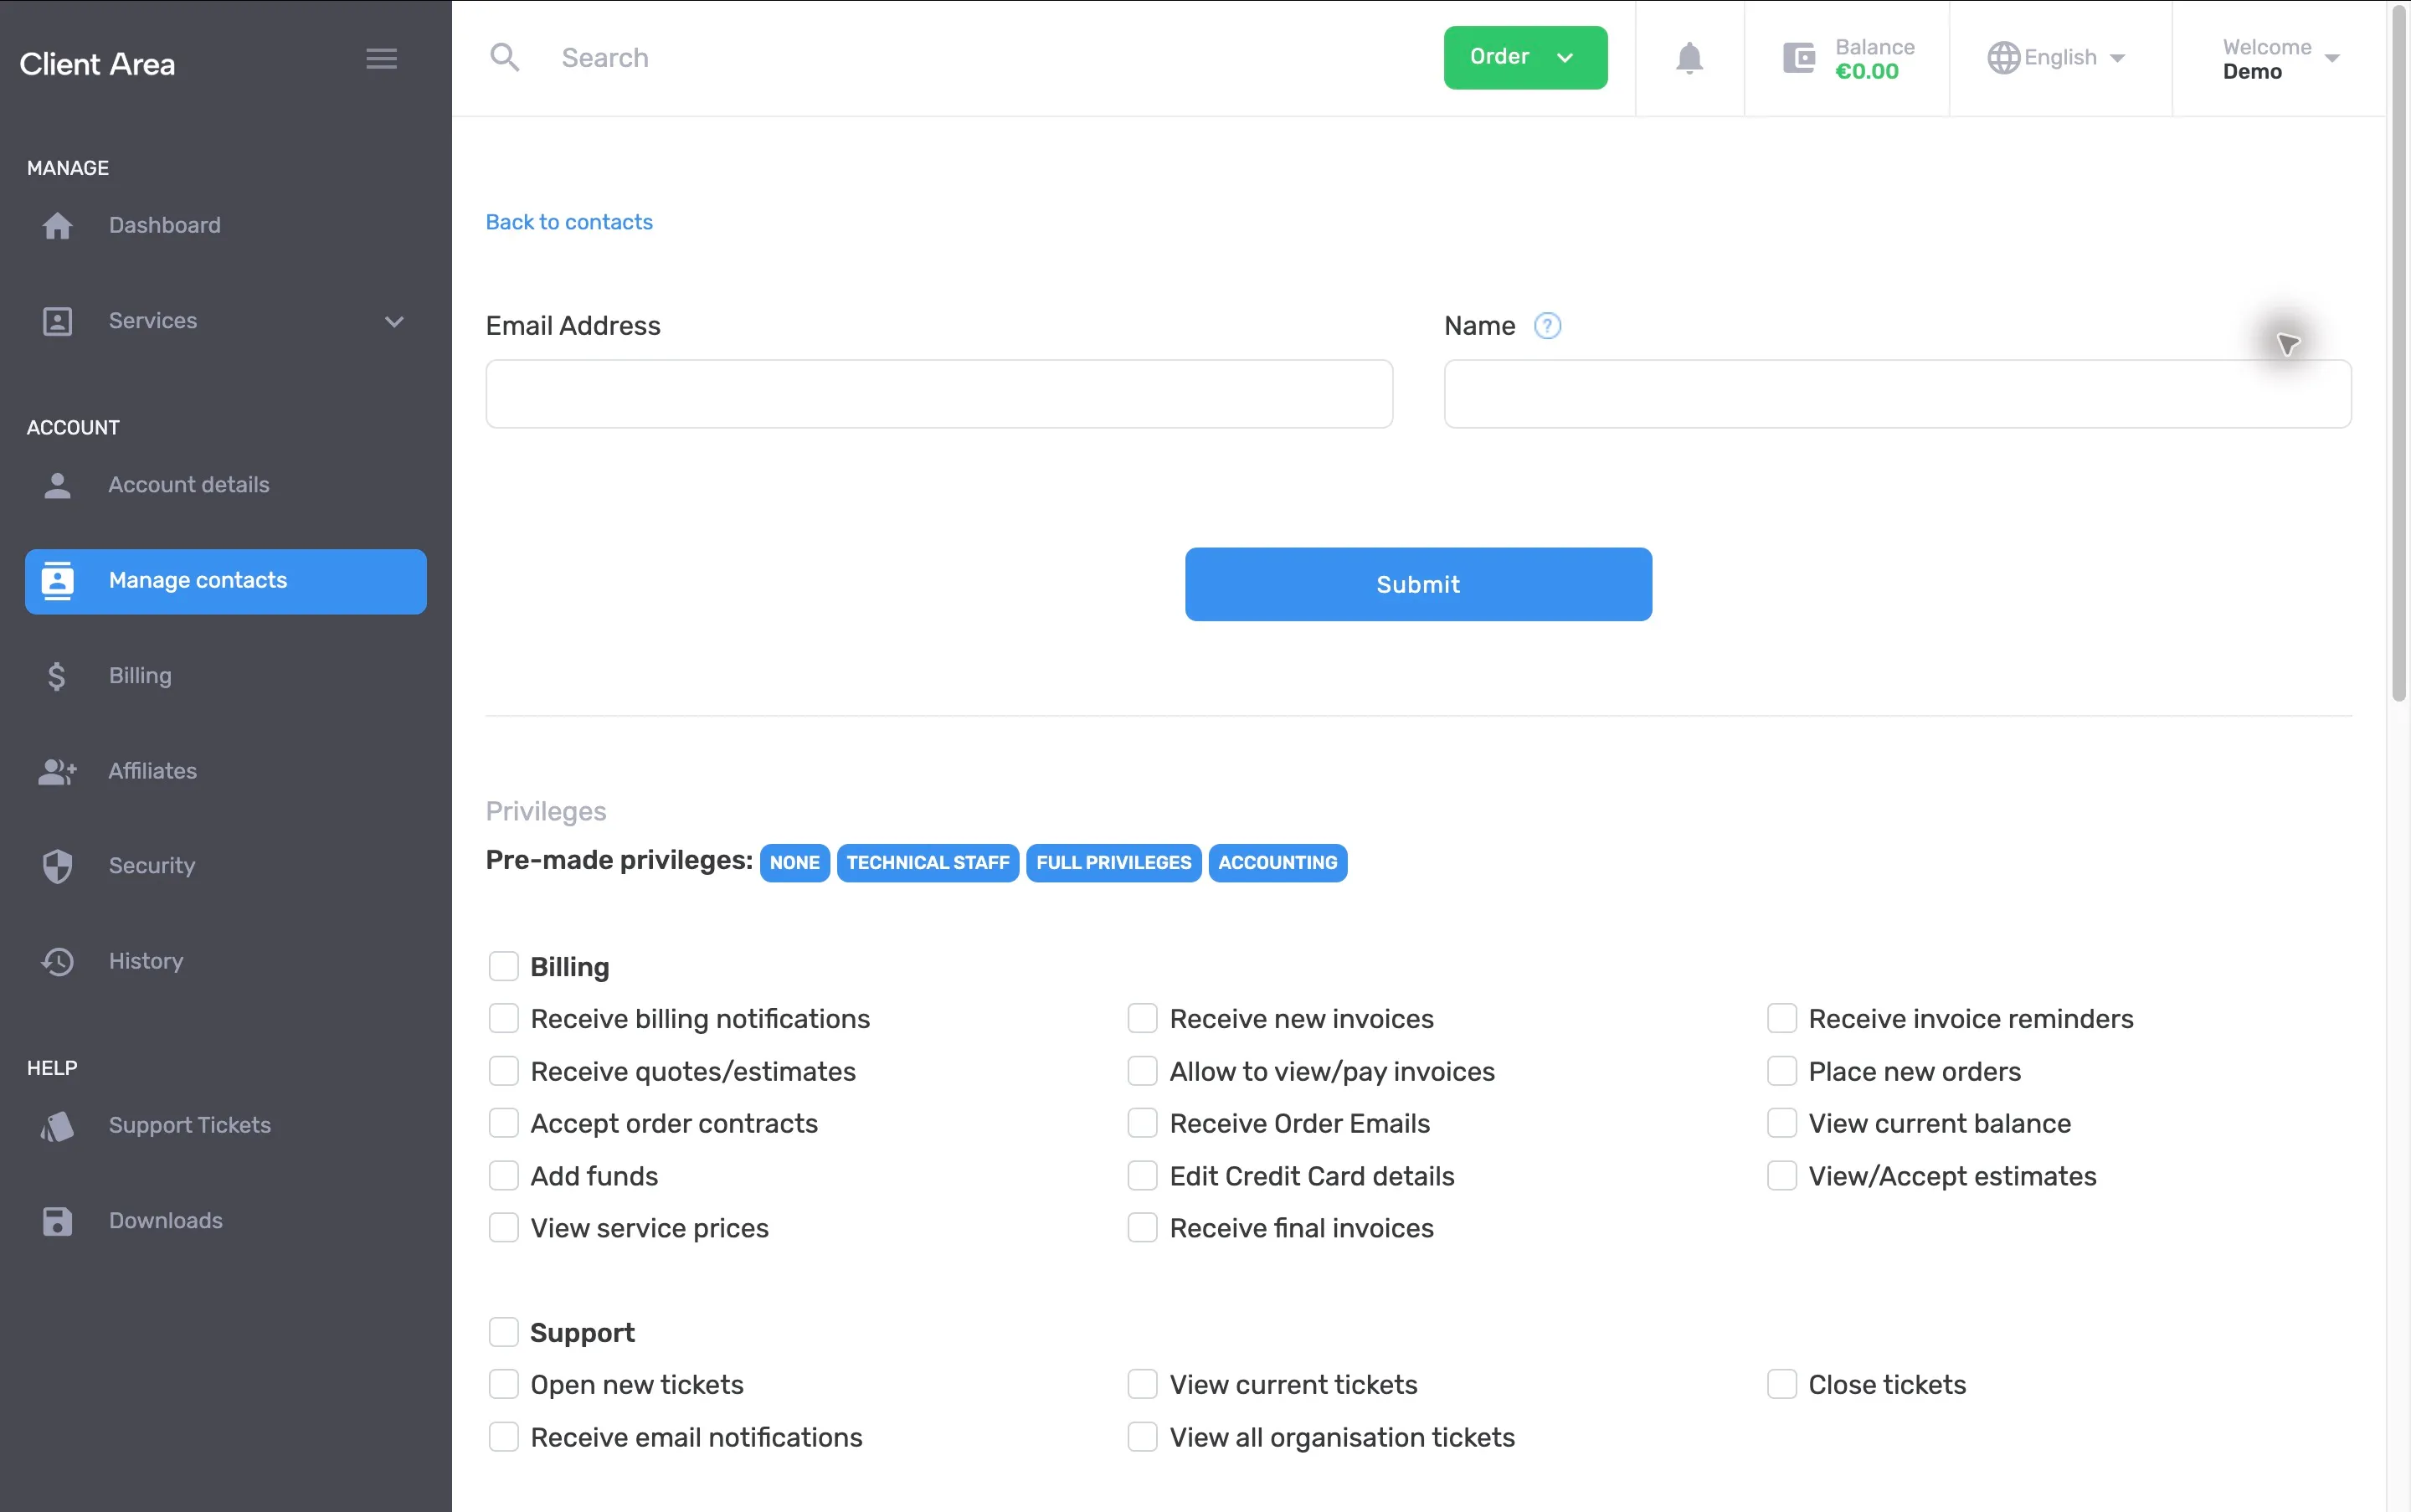Apply FULL PRIVILEGES preset

(1113, 863)
